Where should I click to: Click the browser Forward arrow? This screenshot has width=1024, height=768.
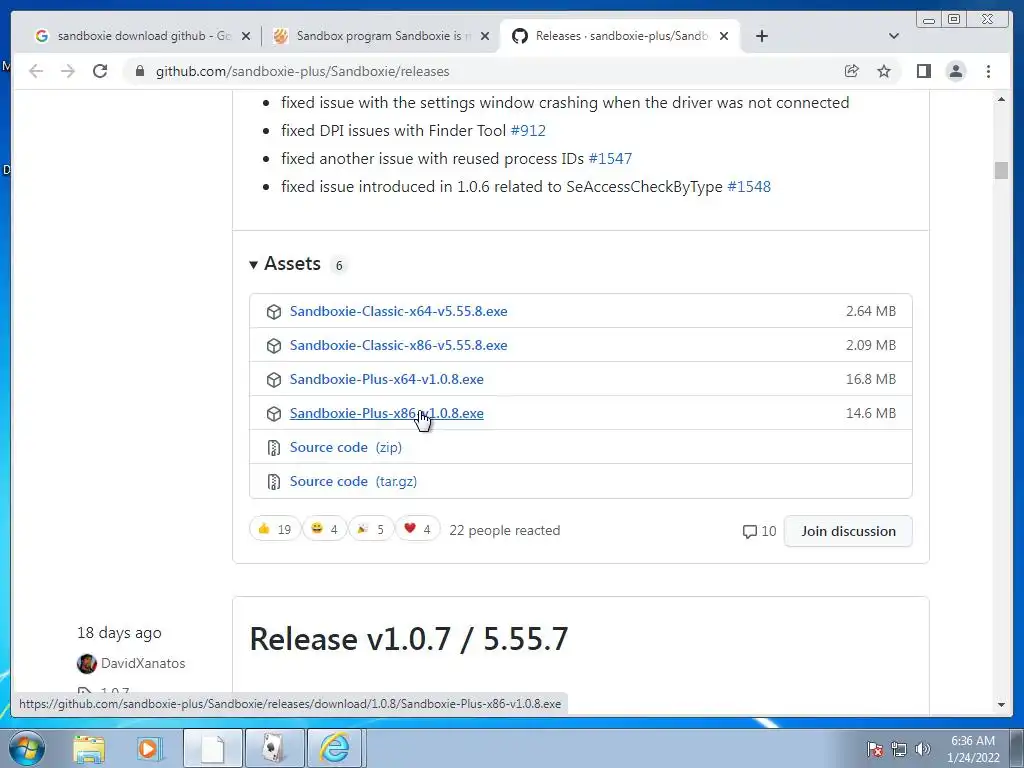click(x=68, y=71)
